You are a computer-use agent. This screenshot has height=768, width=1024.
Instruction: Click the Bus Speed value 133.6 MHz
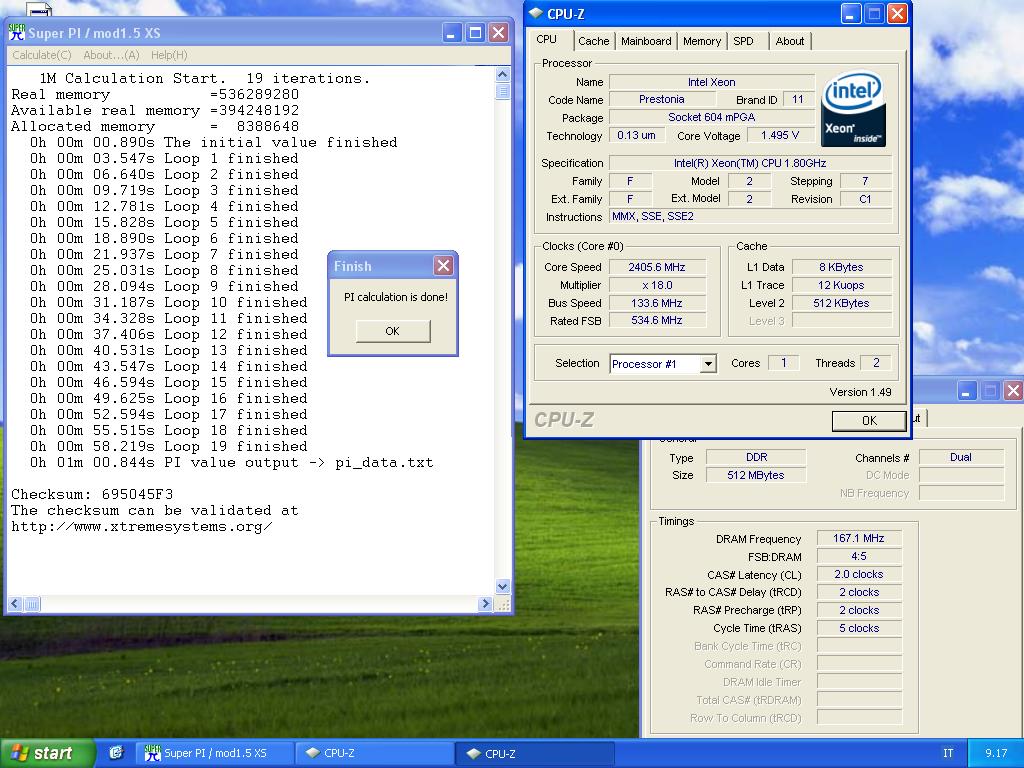point(657,303)
